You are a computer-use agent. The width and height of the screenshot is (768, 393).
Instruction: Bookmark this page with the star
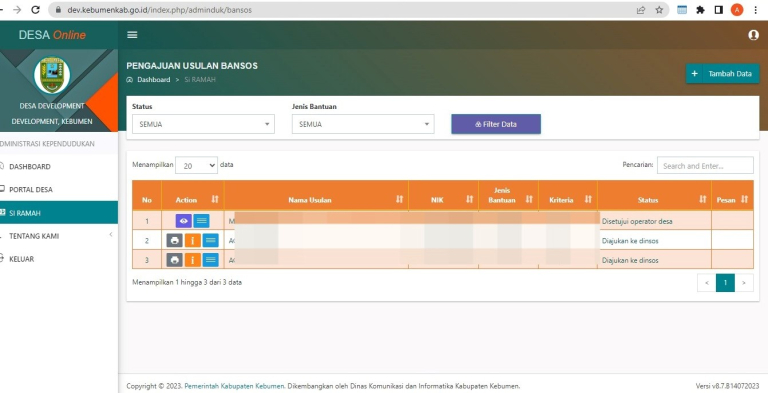tap(659, 10)
